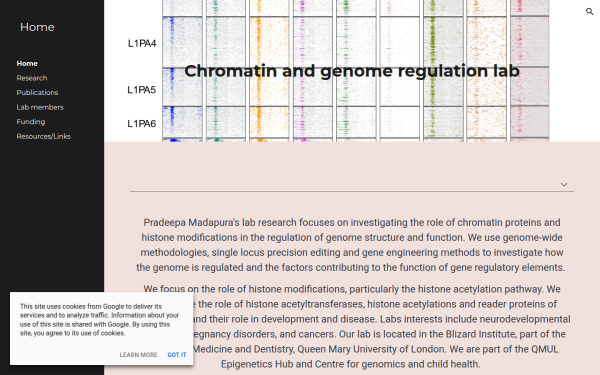Open the Funding page

point(31,122)
